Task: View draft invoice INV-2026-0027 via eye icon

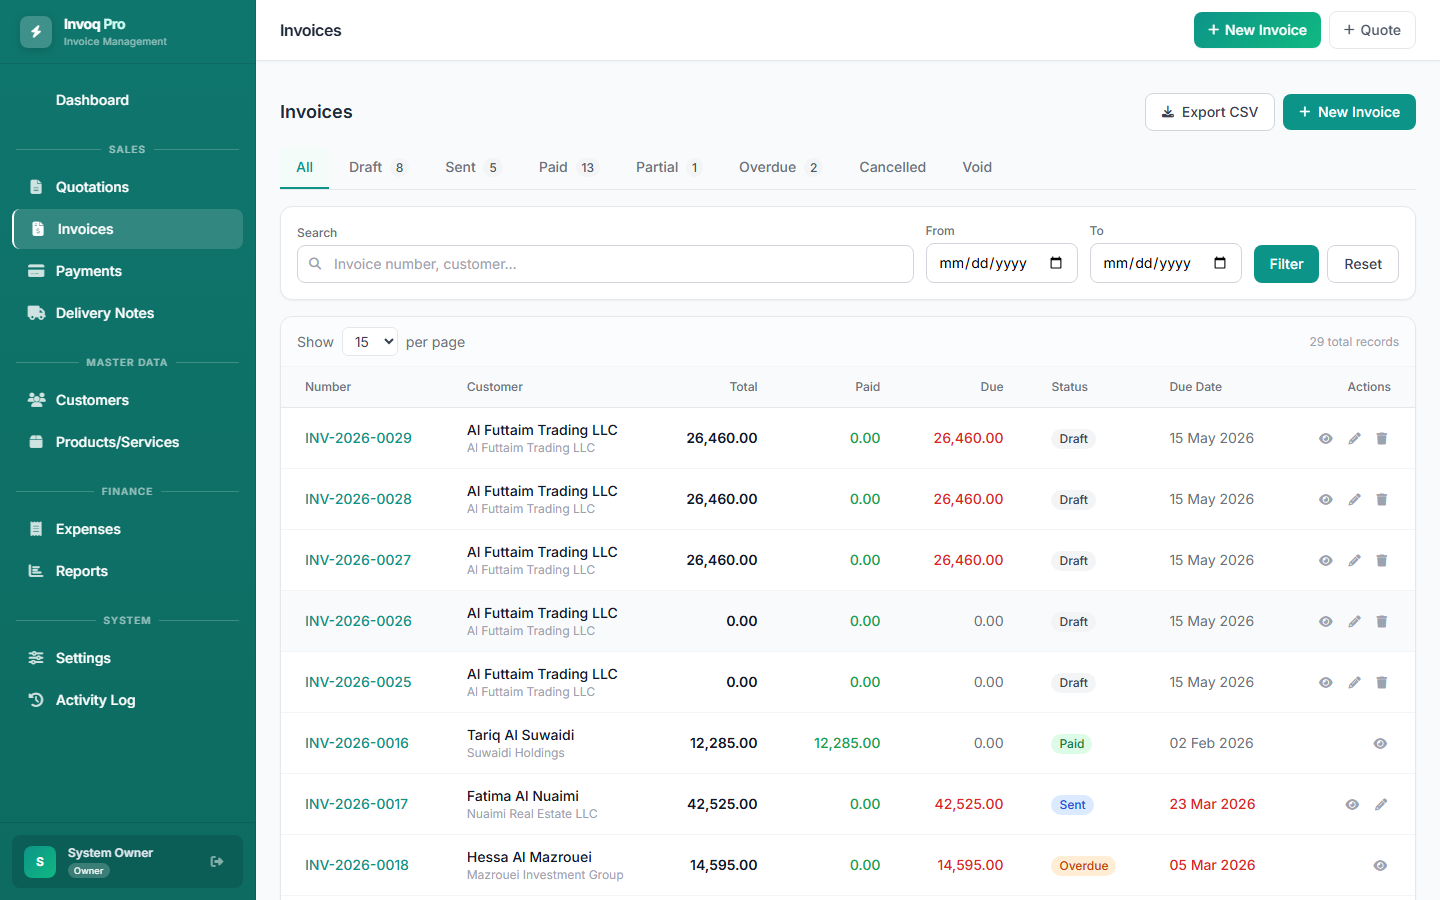Action: [1326, 561]
